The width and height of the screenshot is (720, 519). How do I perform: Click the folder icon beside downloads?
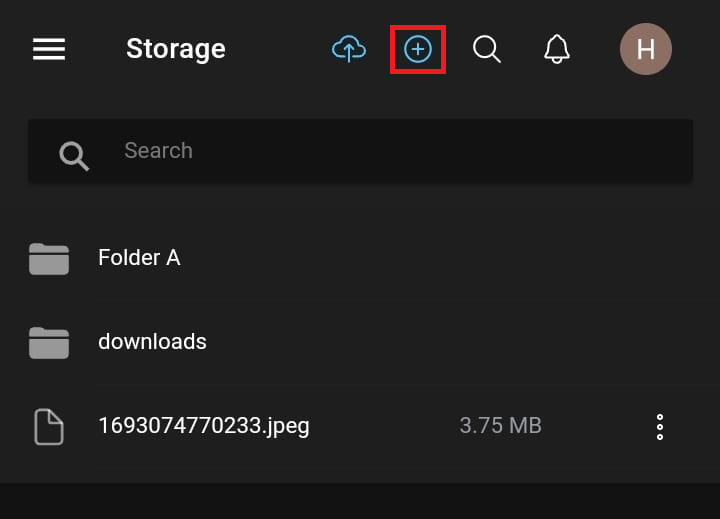pos(49,342)
